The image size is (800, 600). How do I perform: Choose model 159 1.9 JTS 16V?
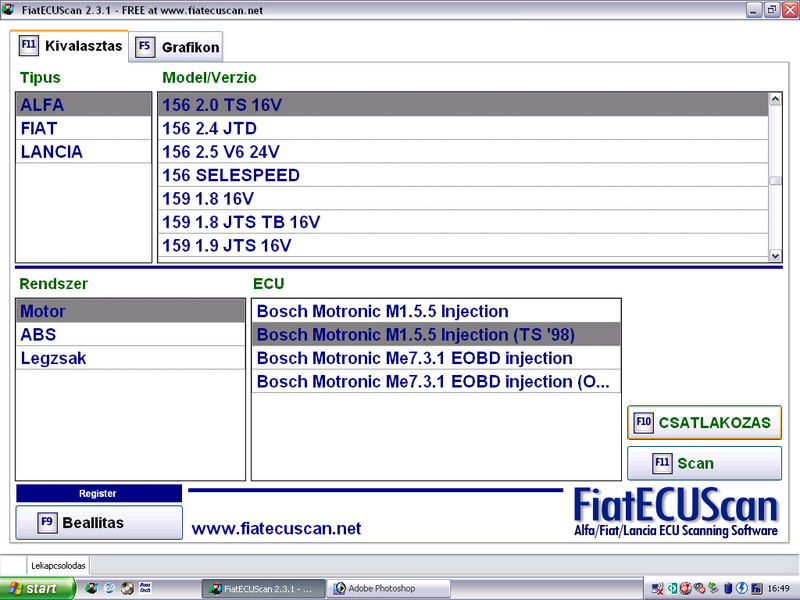(x=463, y=245)
